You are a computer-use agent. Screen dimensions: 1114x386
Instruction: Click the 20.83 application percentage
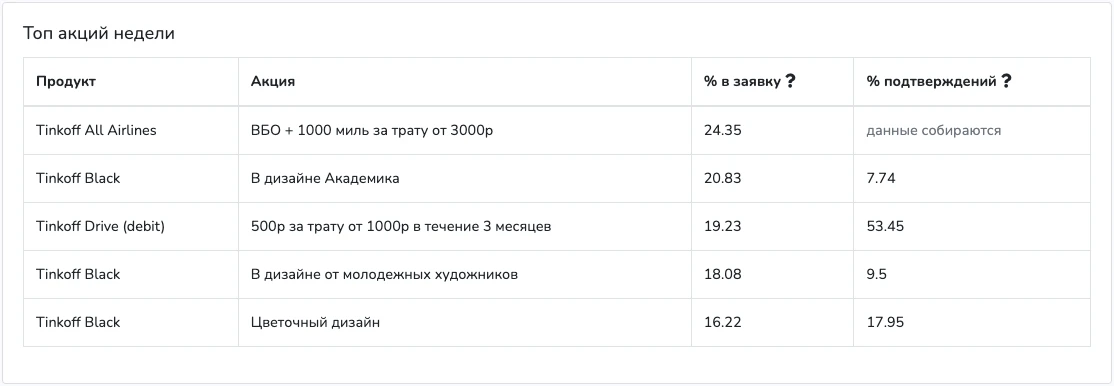coord(723,178)
